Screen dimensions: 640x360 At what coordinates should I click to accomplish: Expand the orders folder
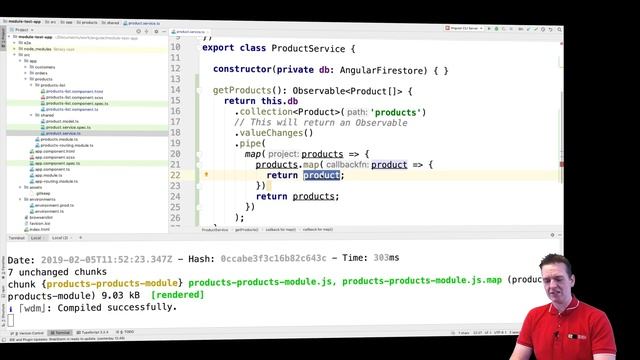pos(26,73)
